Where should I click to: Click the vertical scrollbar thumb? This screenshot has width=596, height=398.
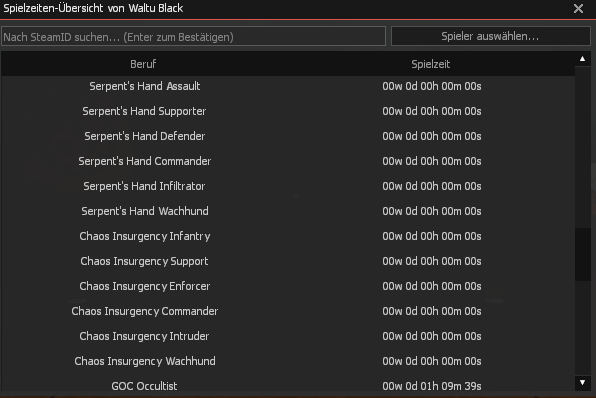582,254
